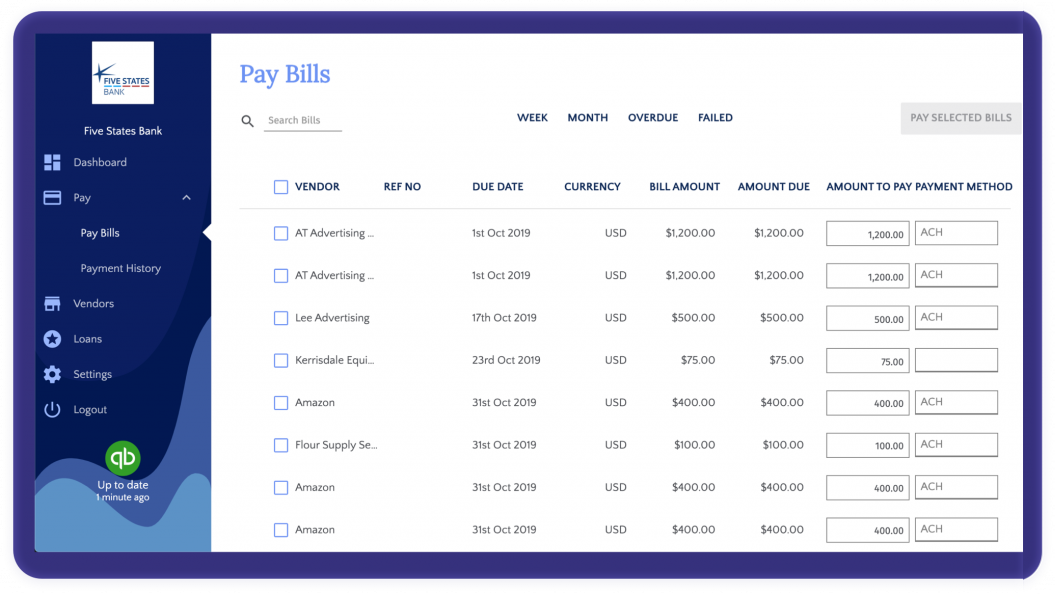Select the Kerrisdale Equi... bill checkbox

coord(281,360)
